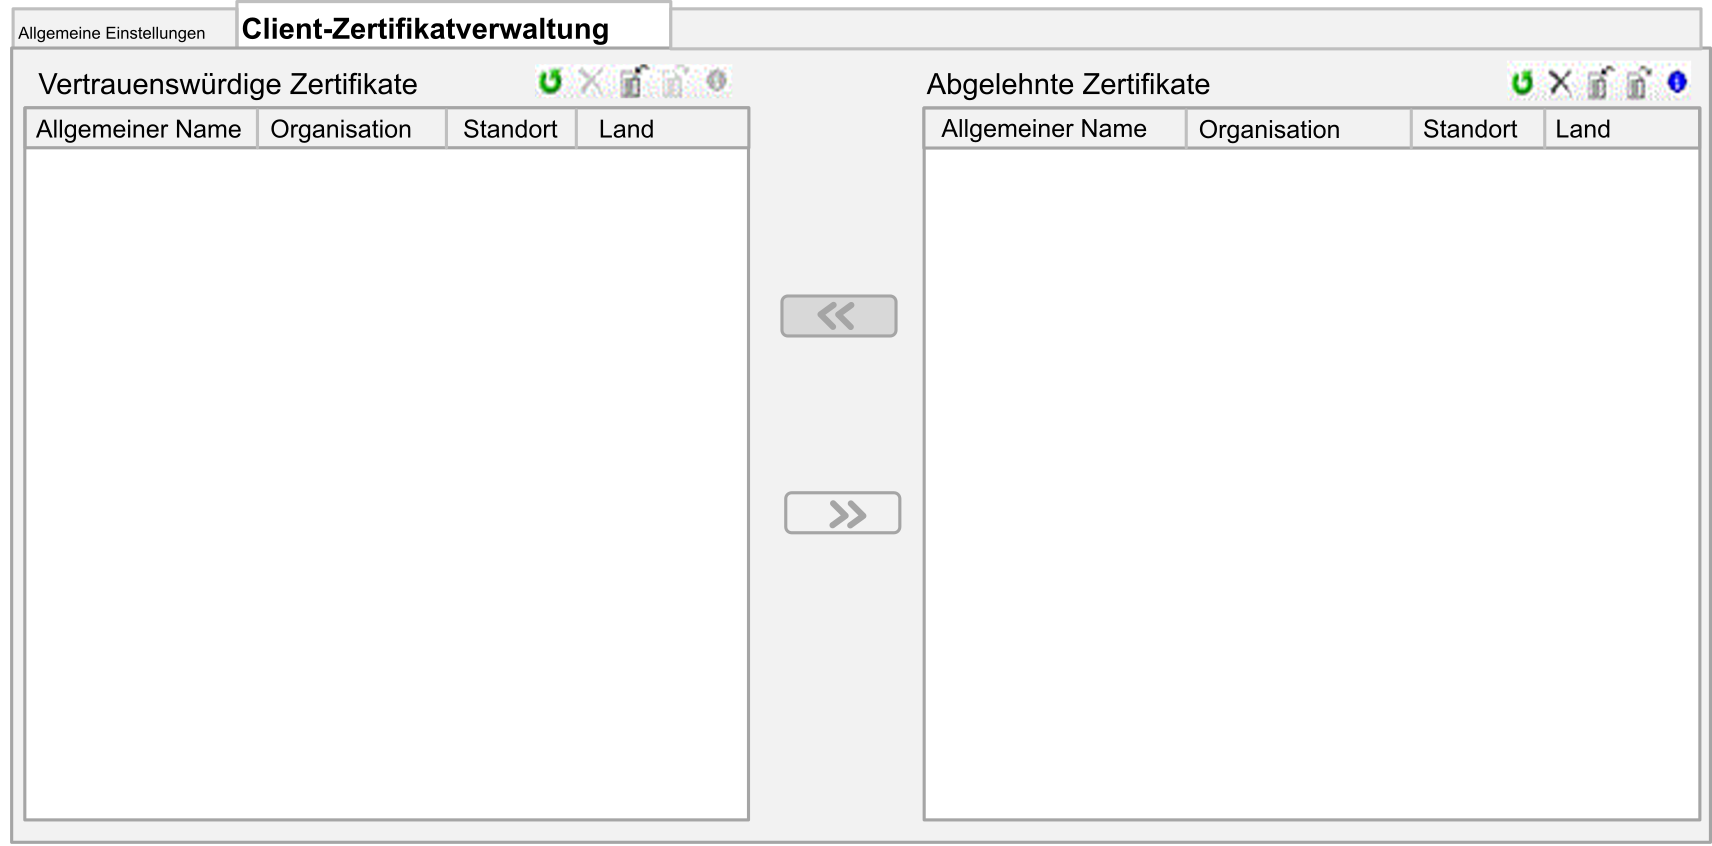The height and width of the screenshot is (846, 1712).
Task: Show info for trusted certificate (grey info icon)
Action: (x=716, y=81)
